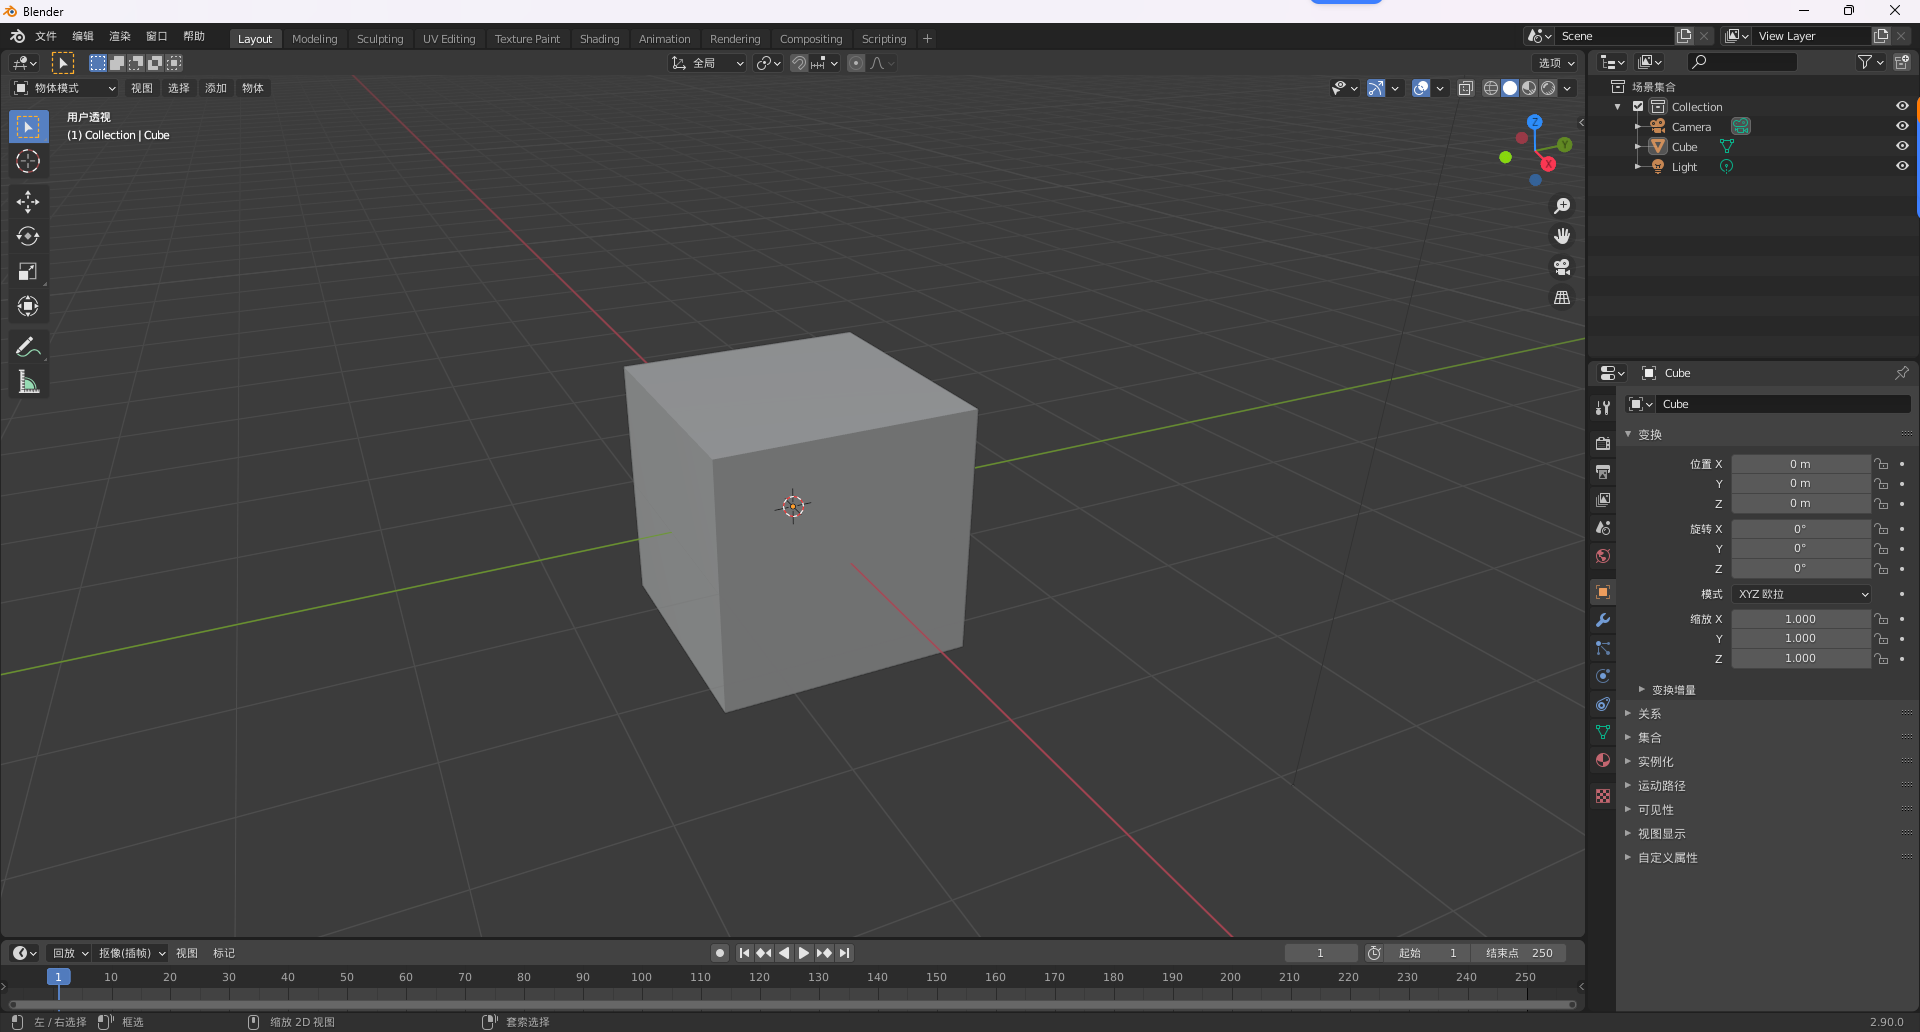Hide the Light object in the outliner
The image size is (1920, 1032).
click(1902, 166)
